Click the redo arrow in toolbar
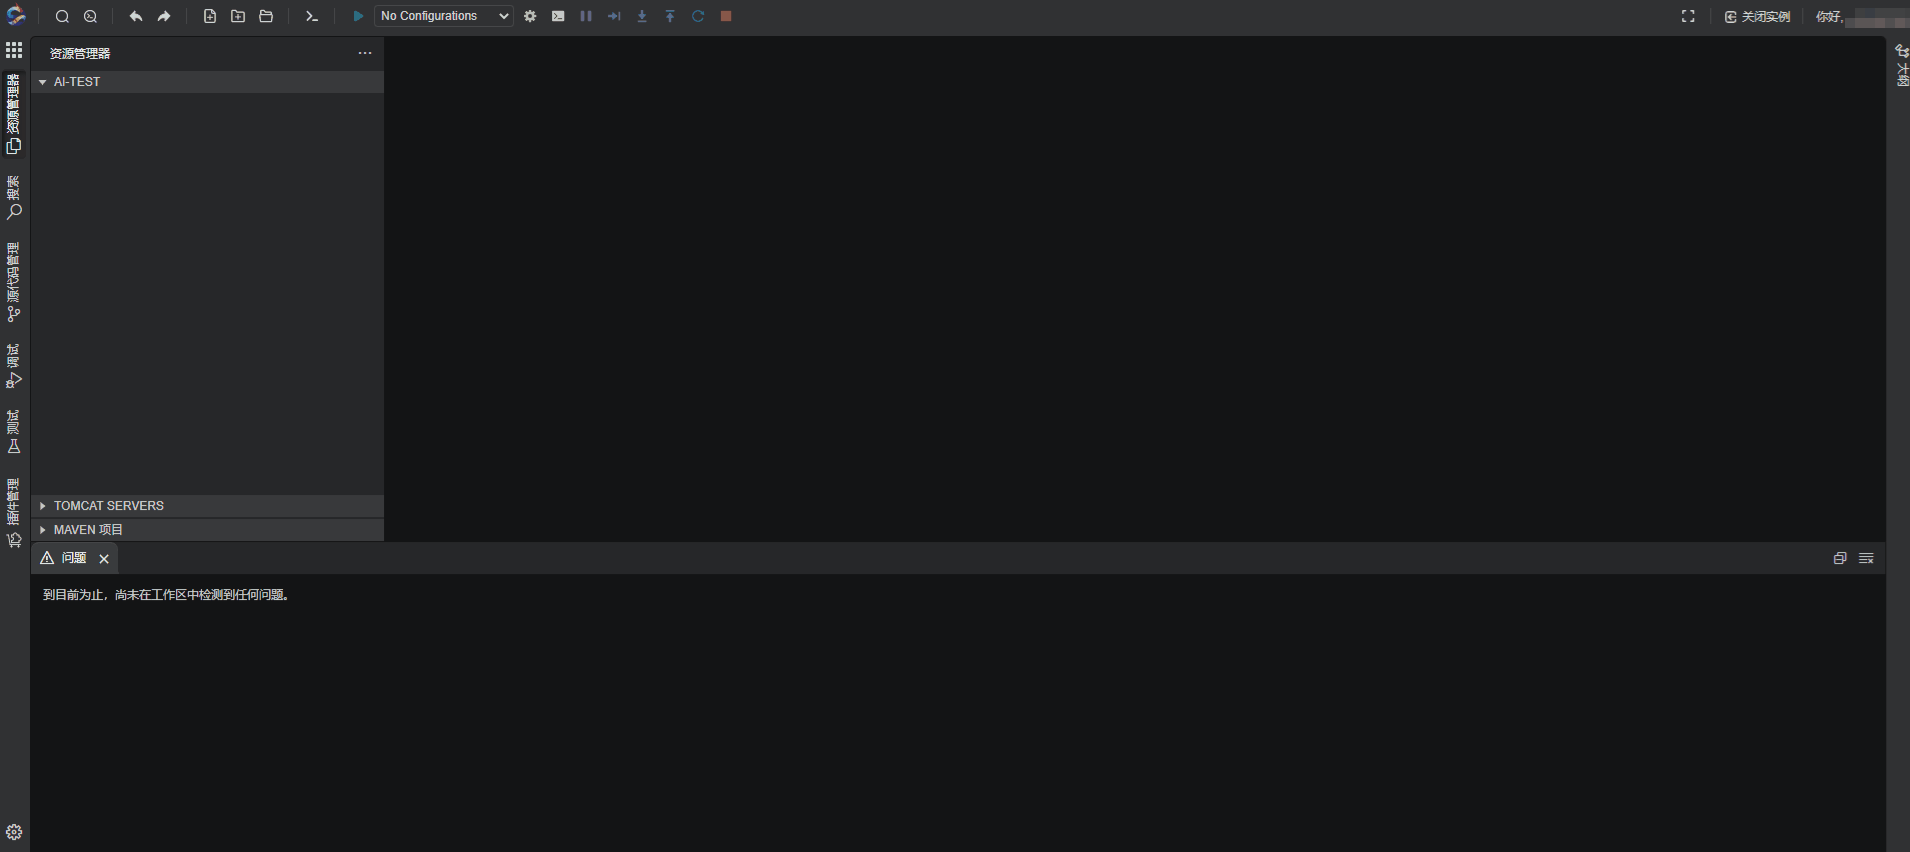The width and height of the screenshot is (1910, 852). pyautogui.click(x=164, y=16)
